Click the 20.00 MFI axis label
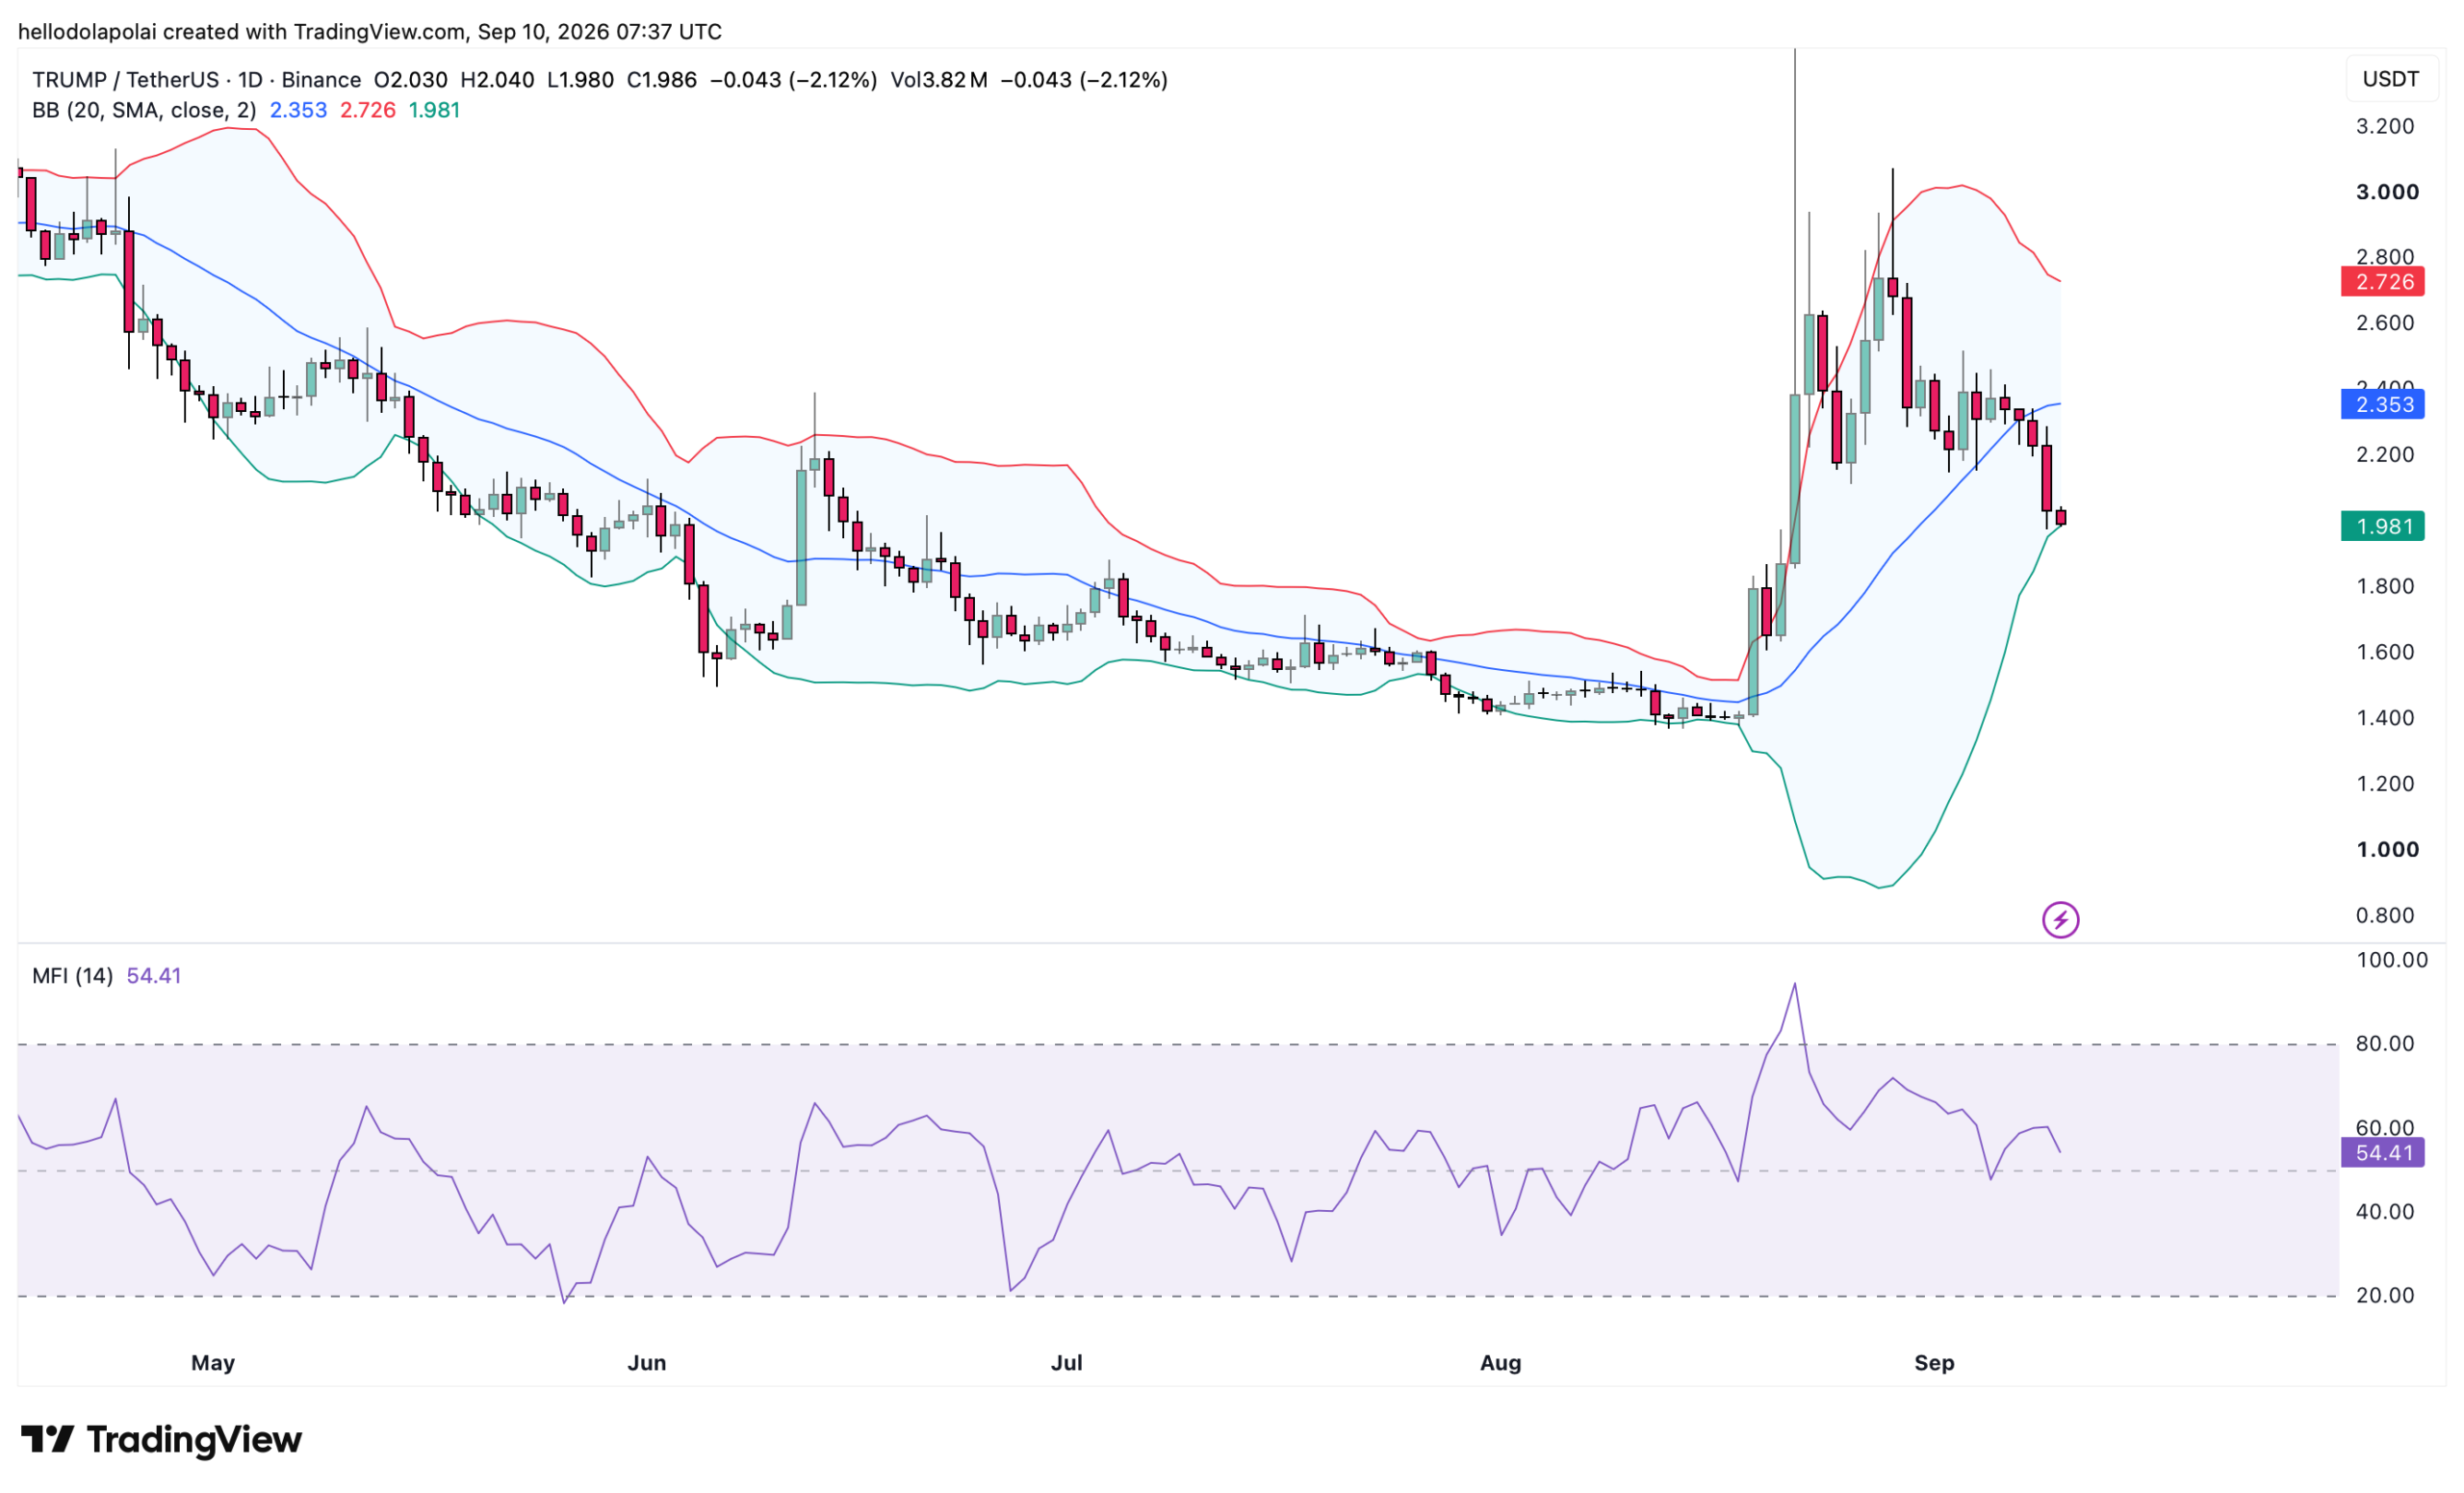This screenshot has height=1493, width=2464. coord(2385,1295)
